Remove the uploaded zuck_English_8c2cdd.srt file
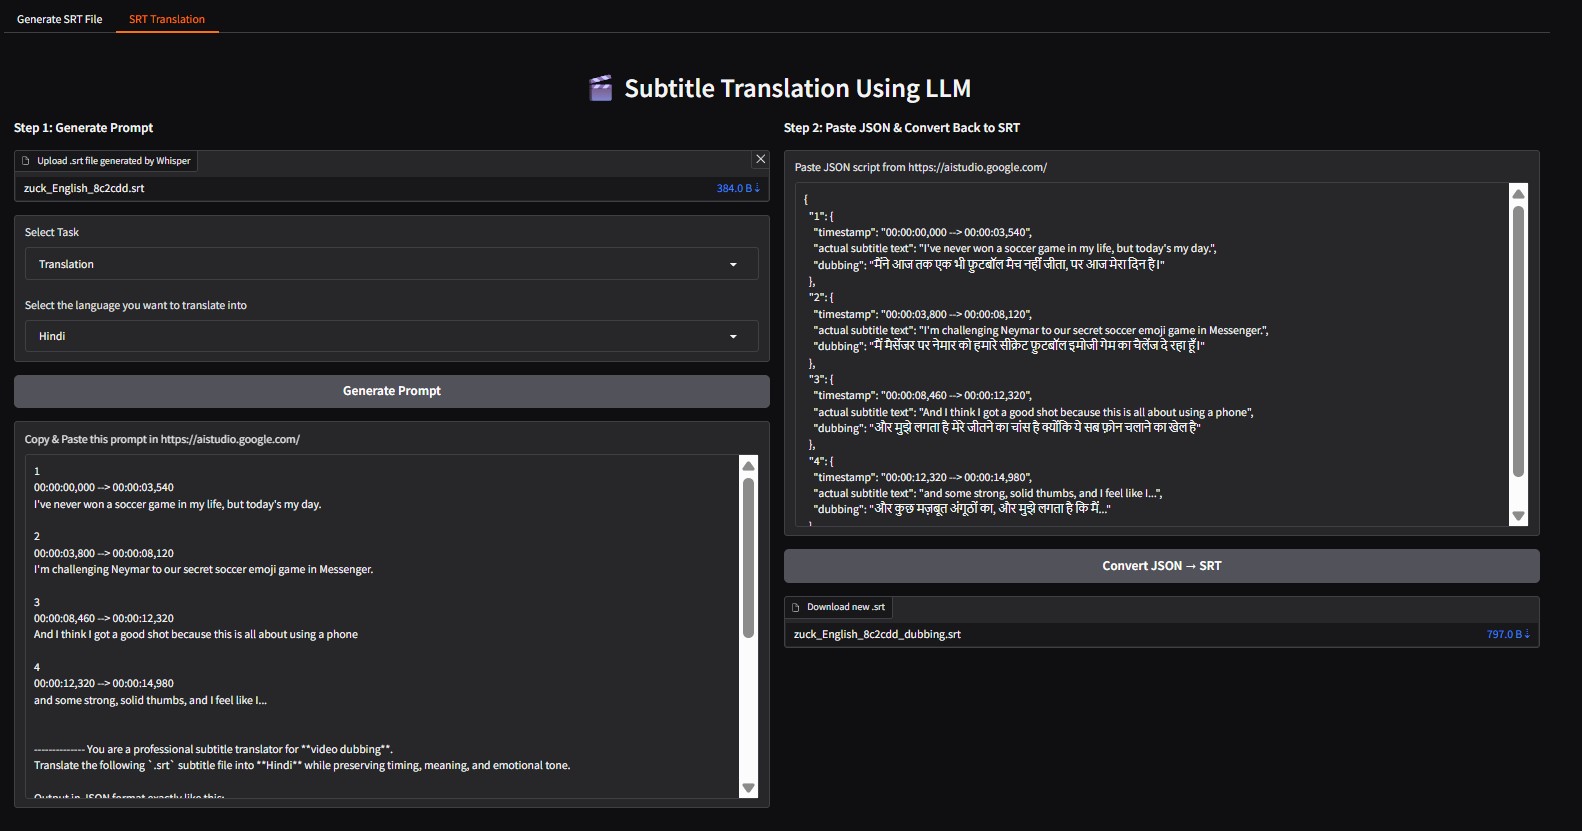 pyautogui.click(x=760, y=159)
